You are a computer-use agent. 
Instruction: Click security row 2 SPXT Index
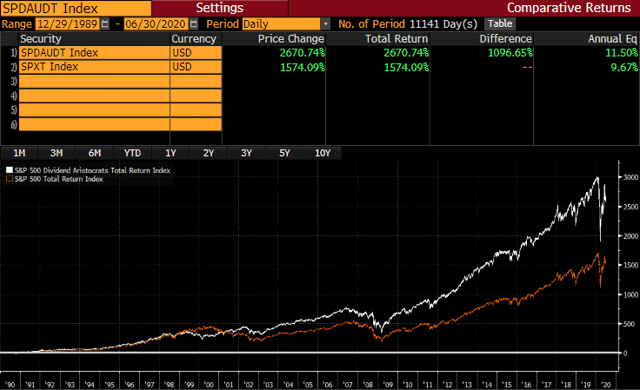(x=94, y=67)
